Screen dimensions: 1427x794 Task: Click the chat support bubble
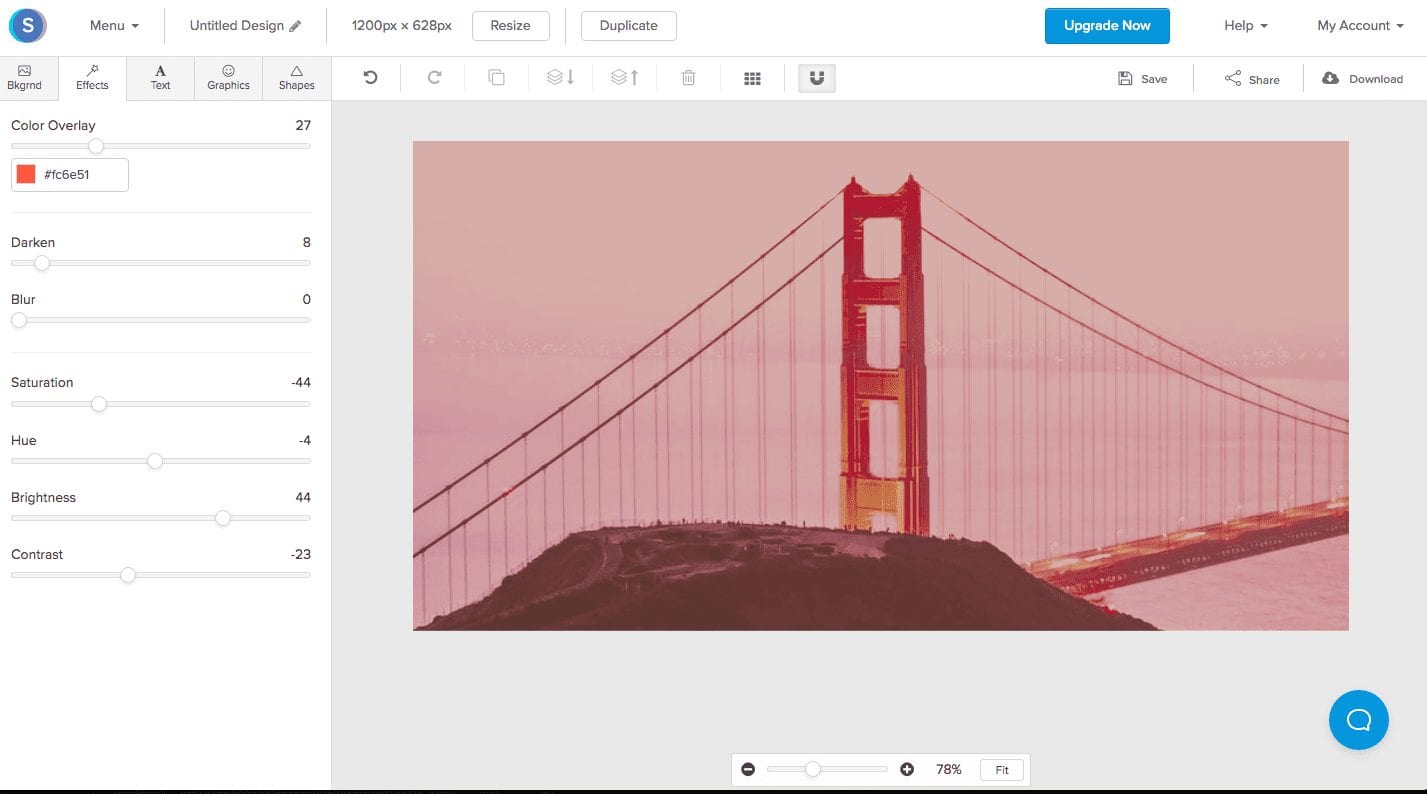1358,720
